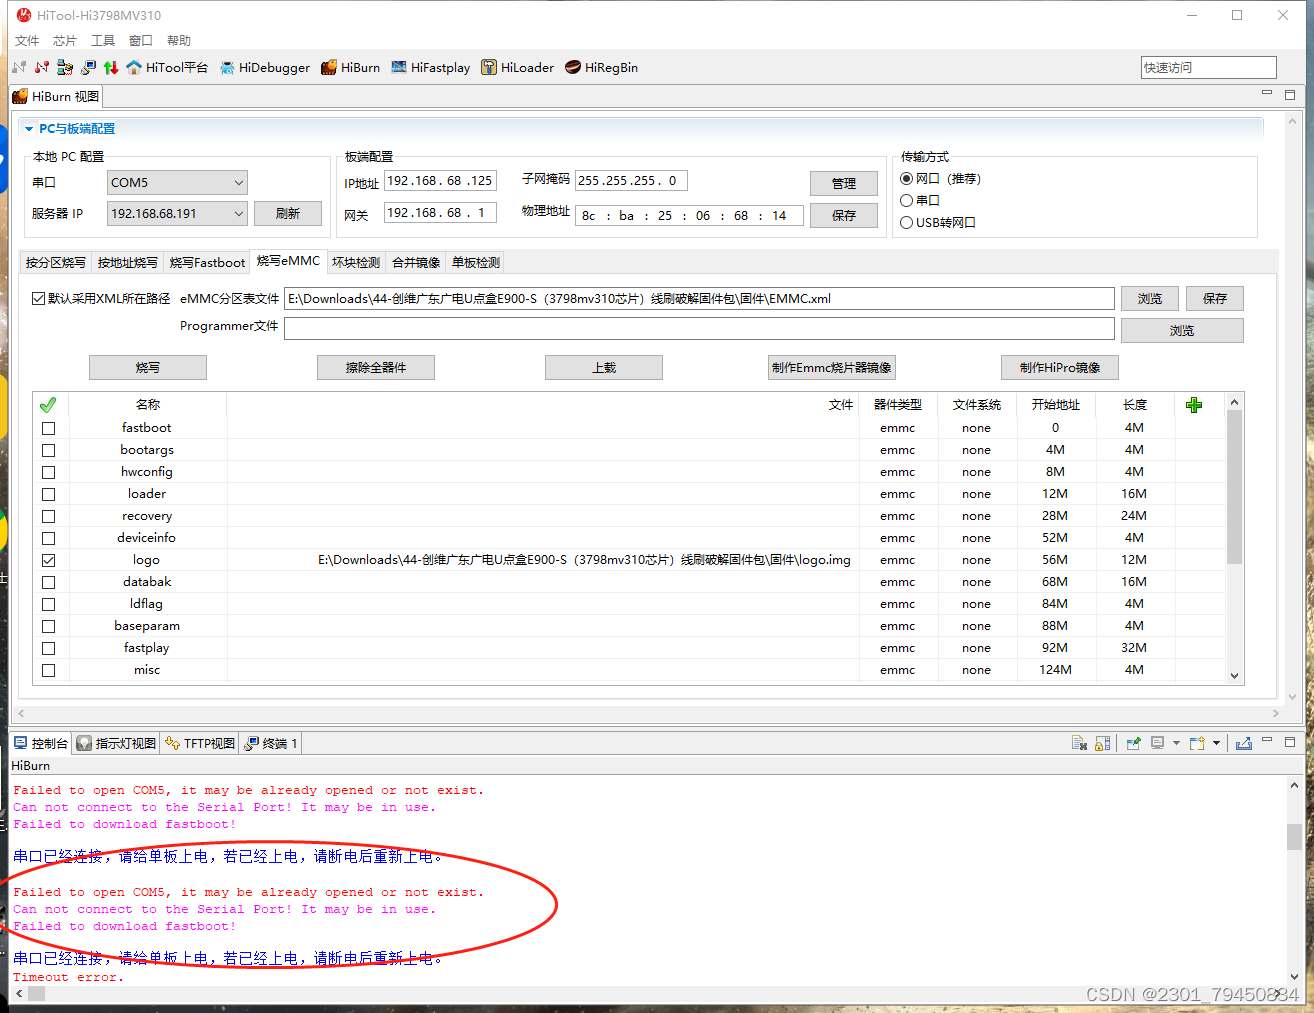
Task: Click the green check select-all header icon
Action: pos(48,405)
